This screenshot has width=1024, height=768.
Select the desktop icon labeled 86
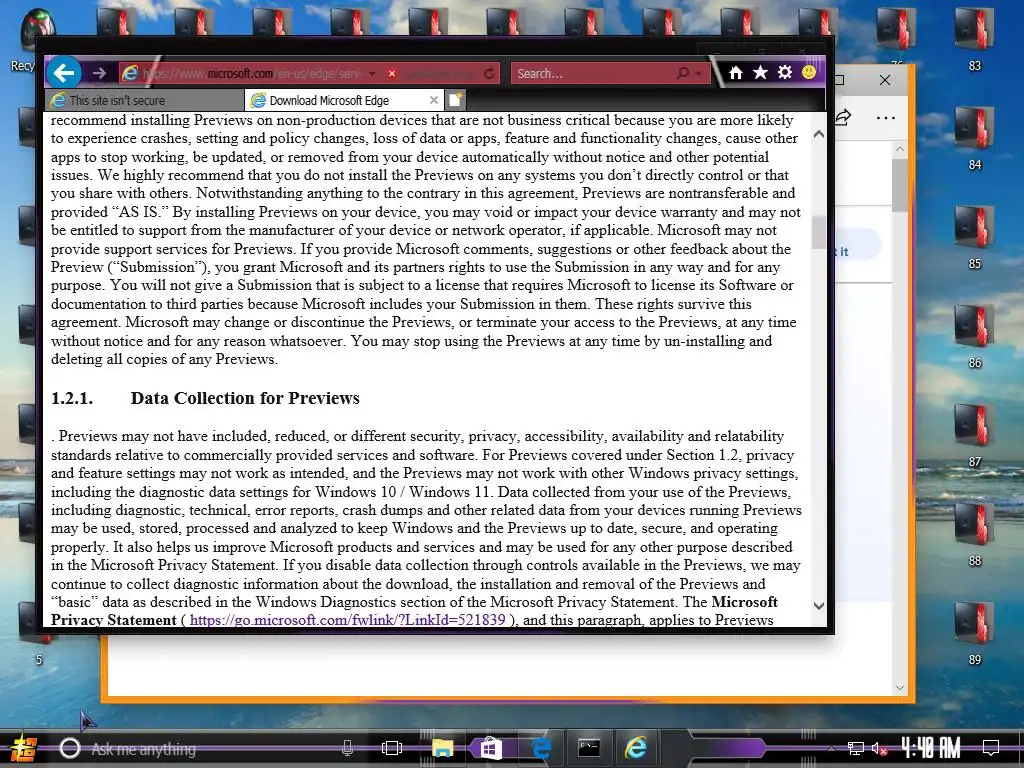(x=974, y=338)
